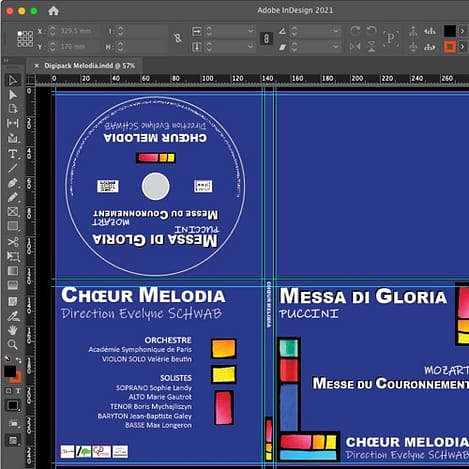Click the Select Container icon

click(413, 31)
